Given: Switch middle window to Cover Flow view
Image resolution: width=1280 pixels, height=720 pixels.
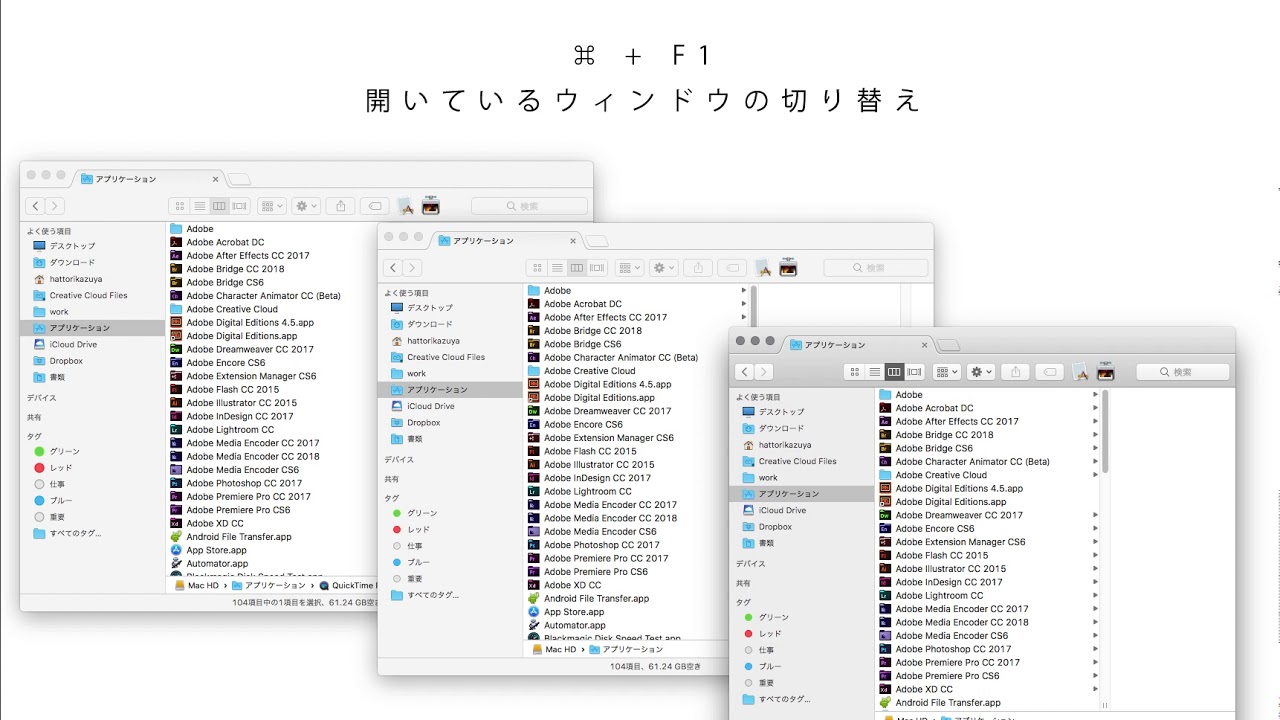Looking at the screenshot, I should click(x=598, y=268).
